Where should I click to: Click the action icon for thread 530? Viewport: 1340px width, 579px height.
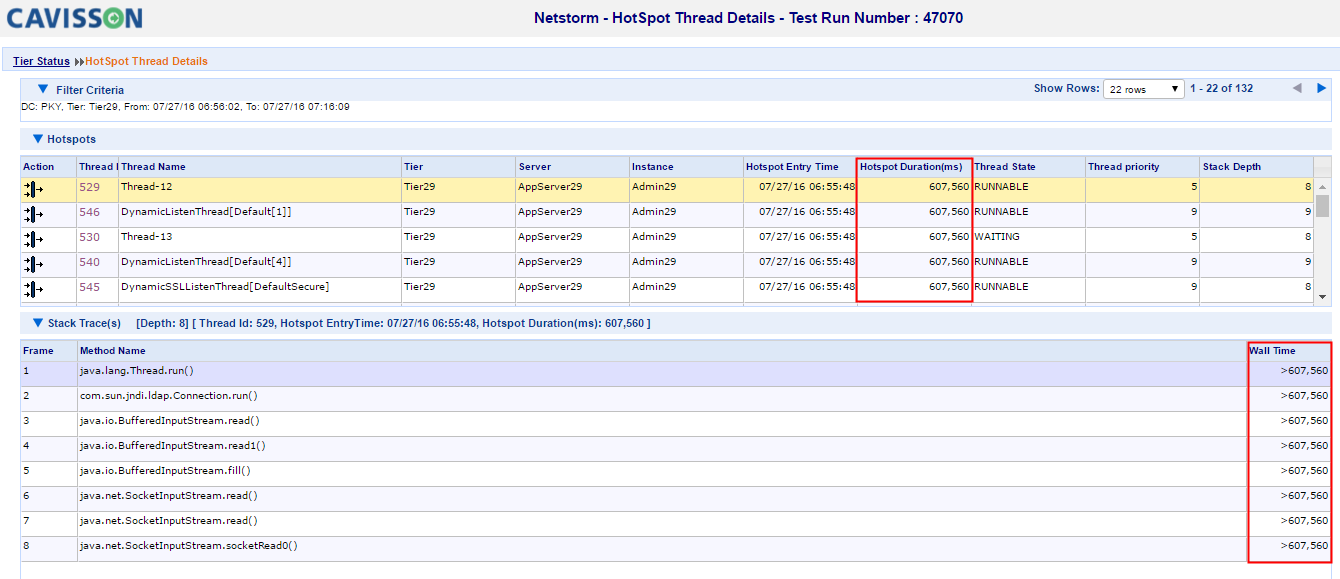click(x=33, y=239)
